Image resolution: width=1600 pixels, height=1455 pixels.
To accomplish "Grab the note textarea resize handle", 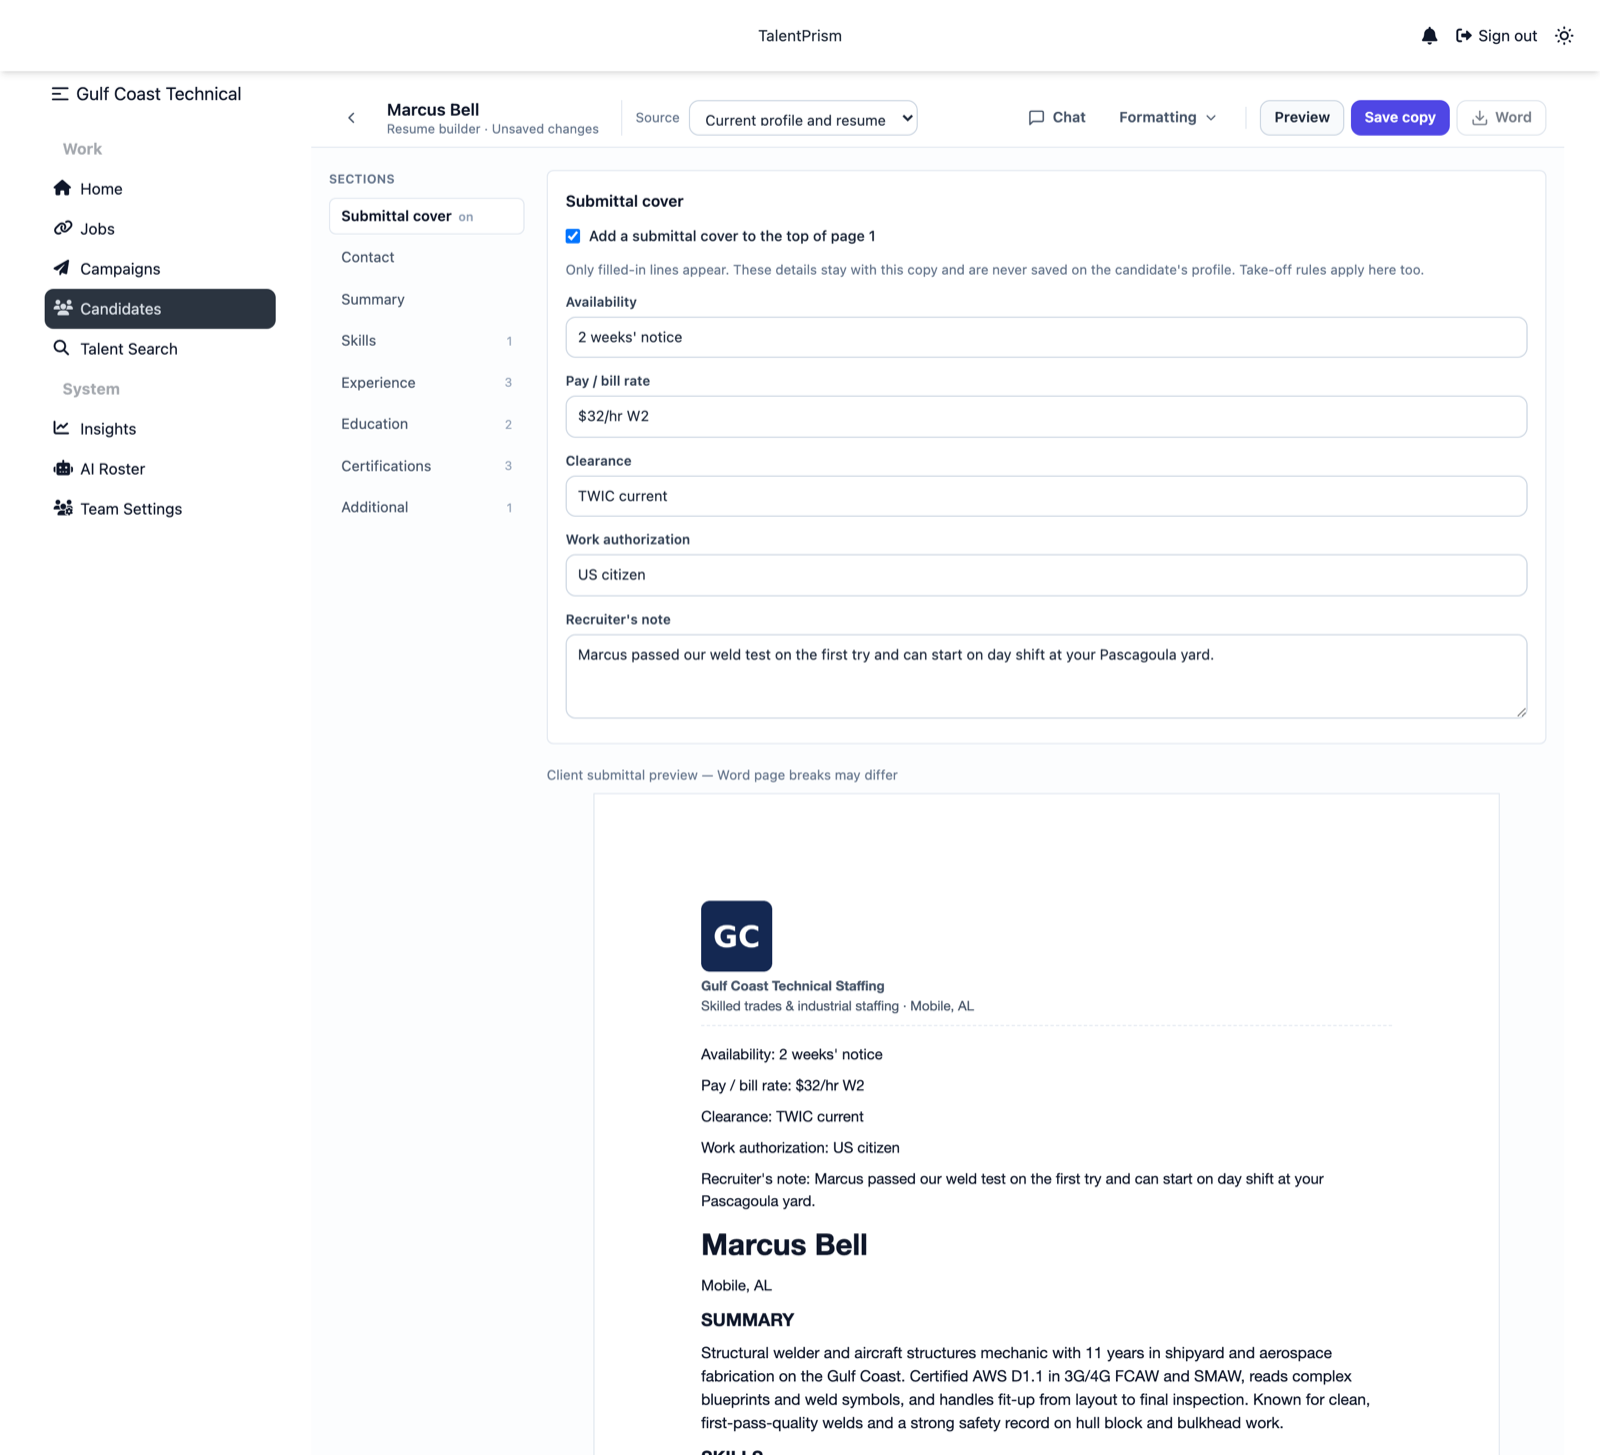I will click(x=1521, y=712).
